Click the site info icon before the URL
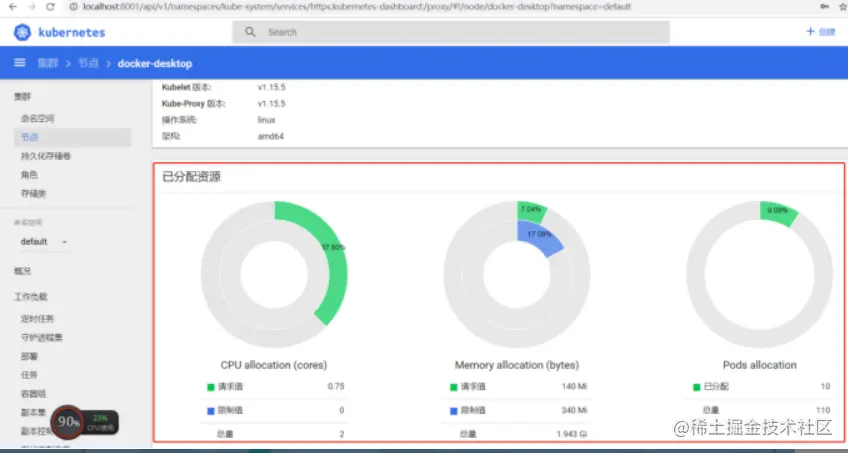Image resolution: width=848 pixels, height=453 pixels. pyautogui.click(x=74, y=6)
